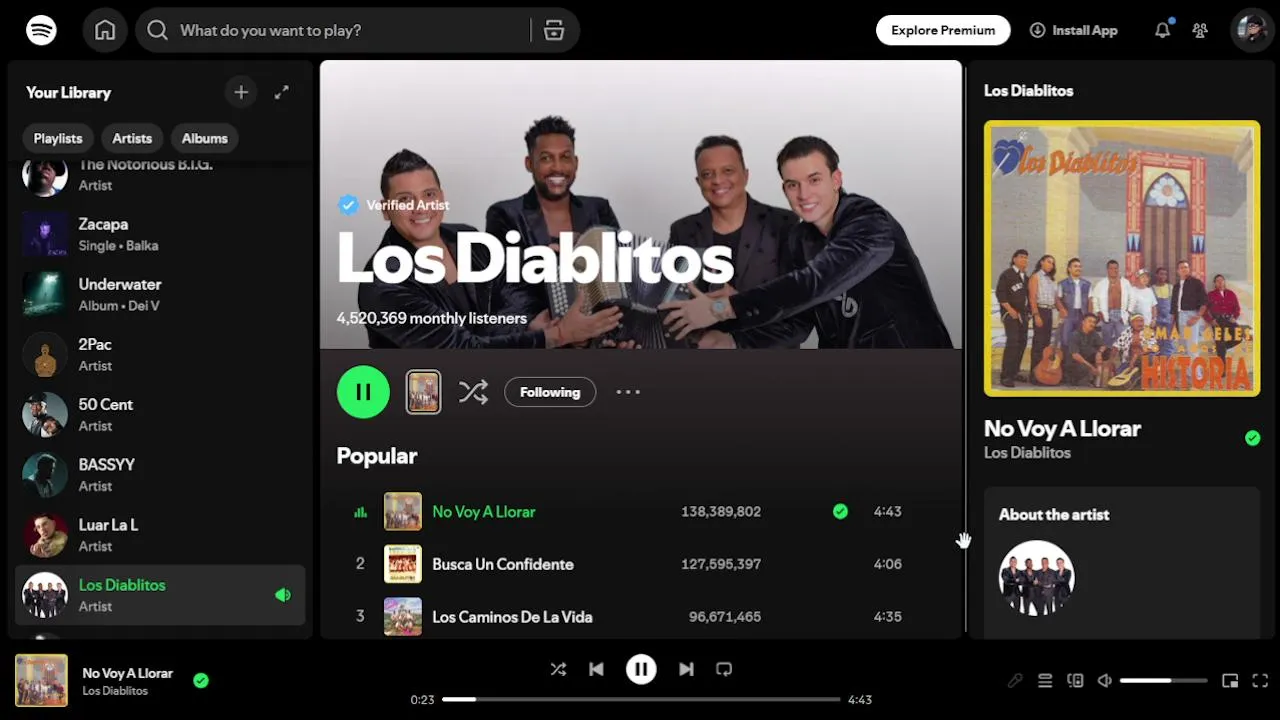Select Los Diablitos in library list
Screen dimensions: 1280x720
tap(160, 595)
